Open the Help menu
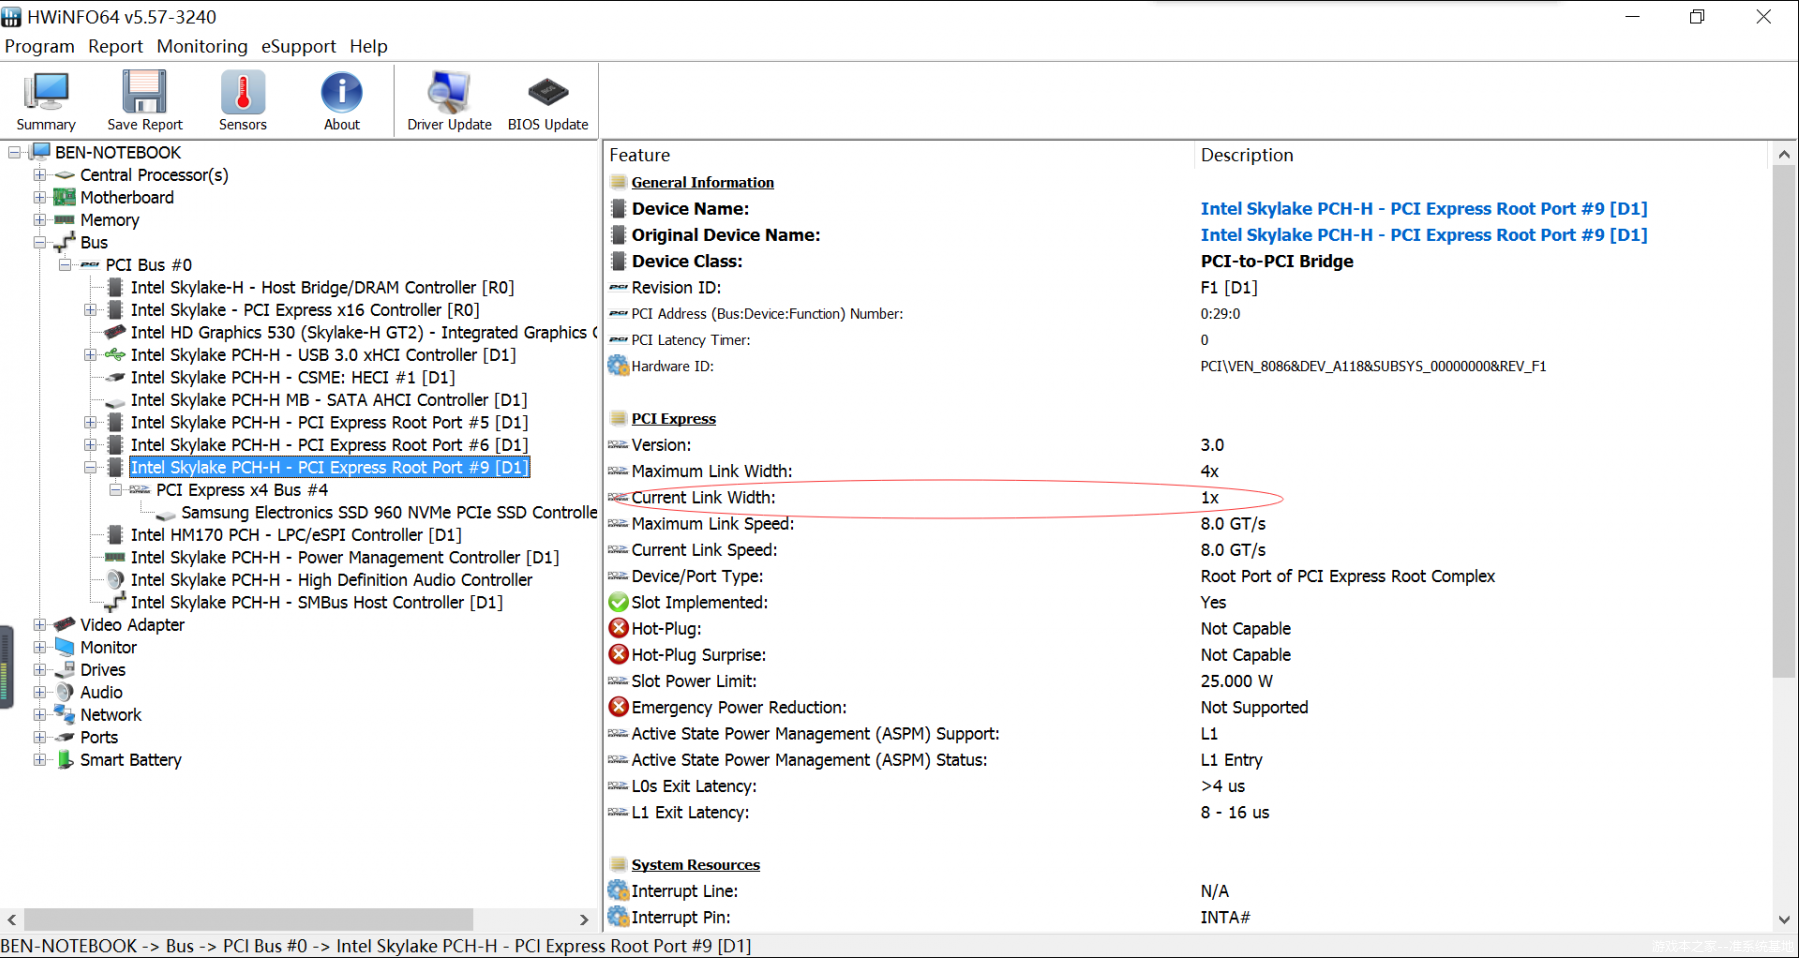 pos(368,46)
